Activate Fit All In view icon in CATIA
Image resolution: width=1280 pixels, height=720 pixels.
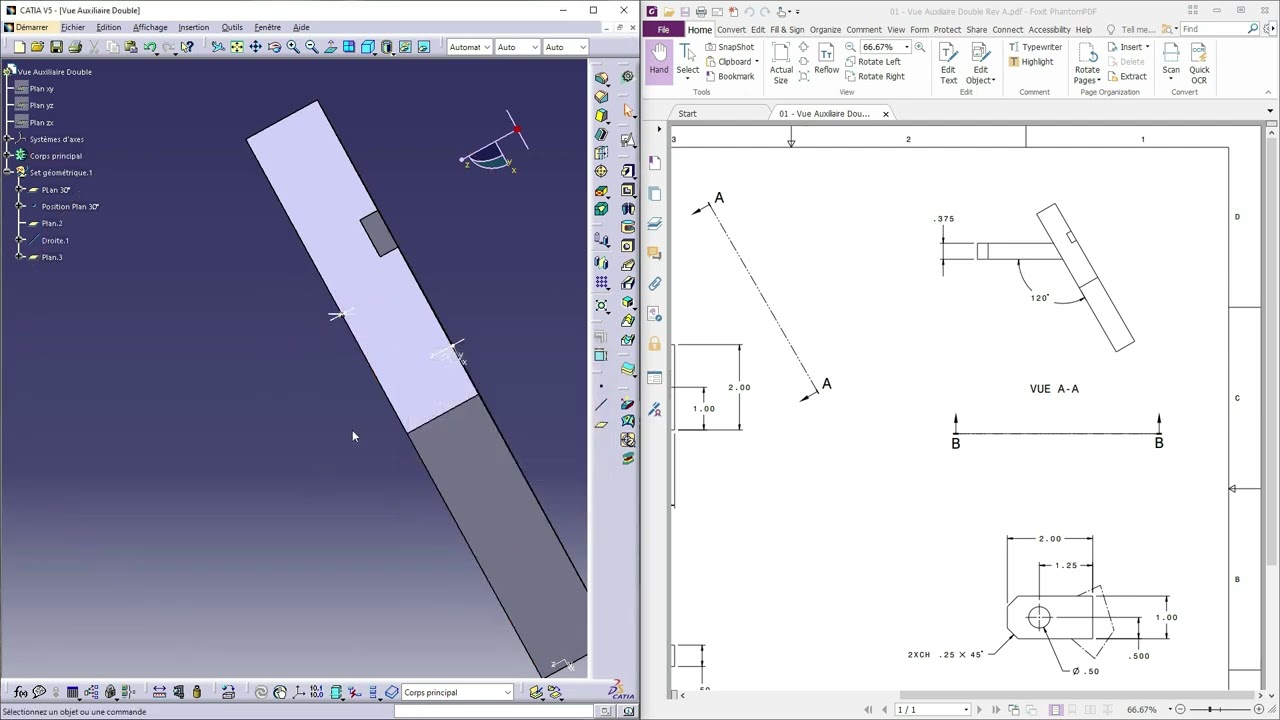pos(237,47)
